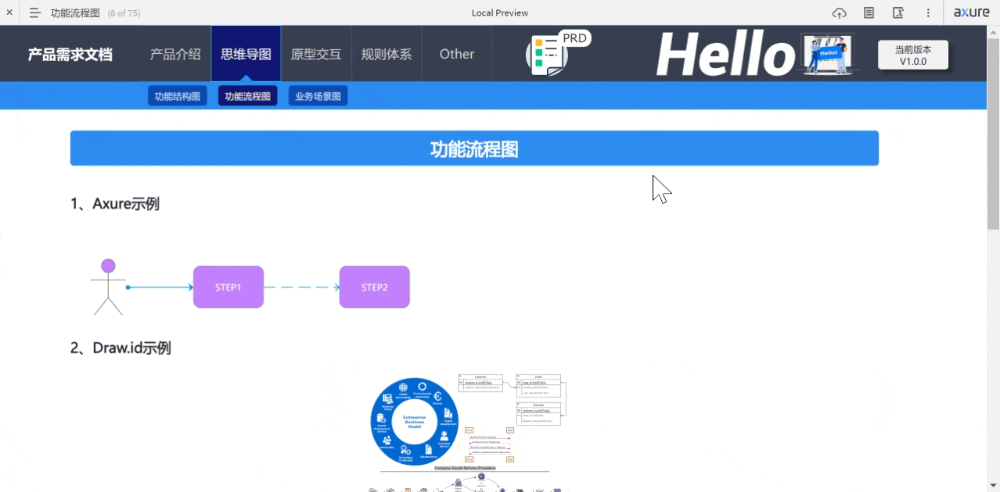
Task: Open the page notes document icon
Action: (869, 13)
